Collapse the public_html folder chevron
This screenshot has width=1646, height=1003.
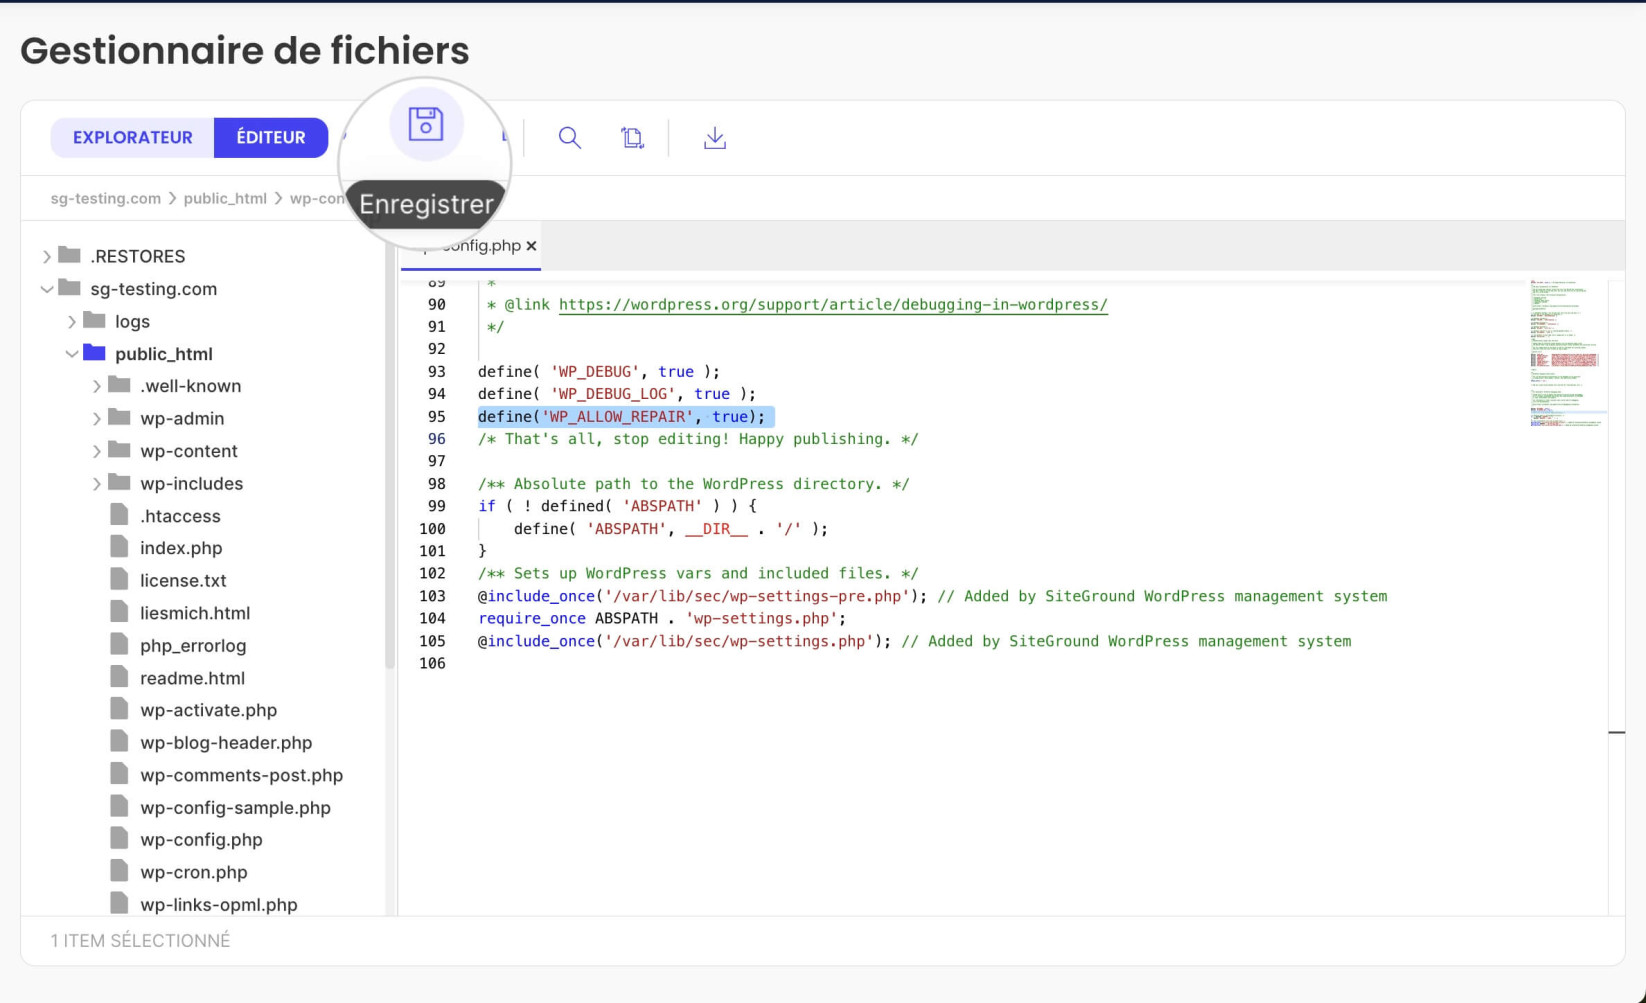tap(71, 354)
